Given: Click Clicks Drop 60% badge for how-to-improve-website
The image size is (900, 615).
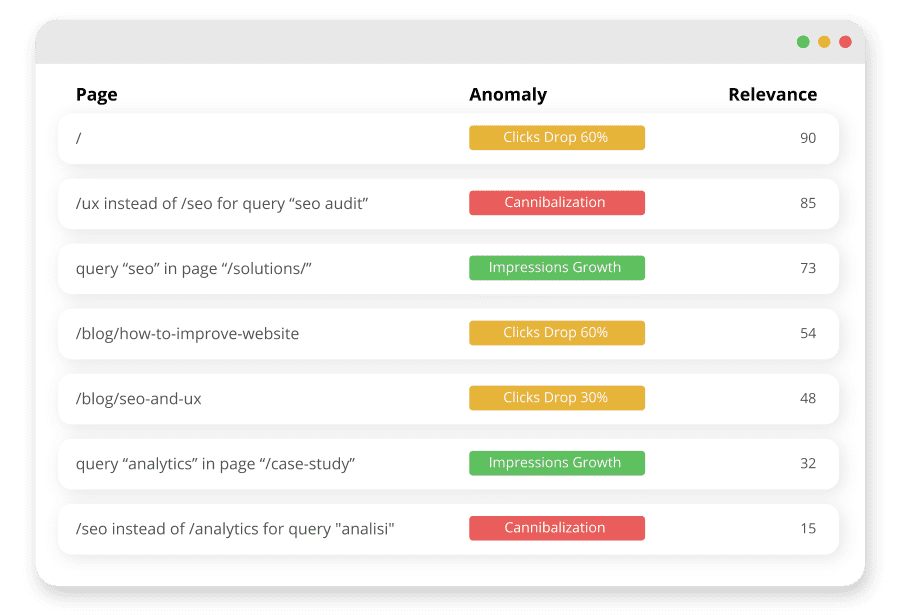Looking at the screenshot, I should [557, 333].
